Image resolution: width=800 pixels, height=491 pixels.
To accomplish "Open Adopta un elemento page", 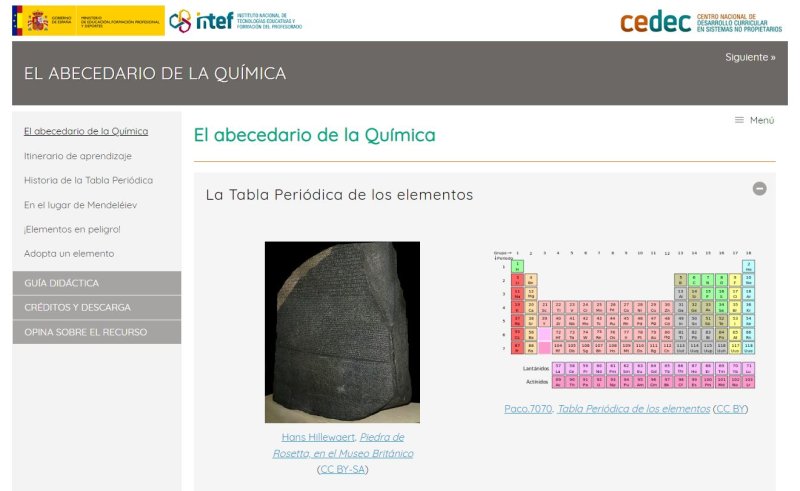I will tap(69, 254).
